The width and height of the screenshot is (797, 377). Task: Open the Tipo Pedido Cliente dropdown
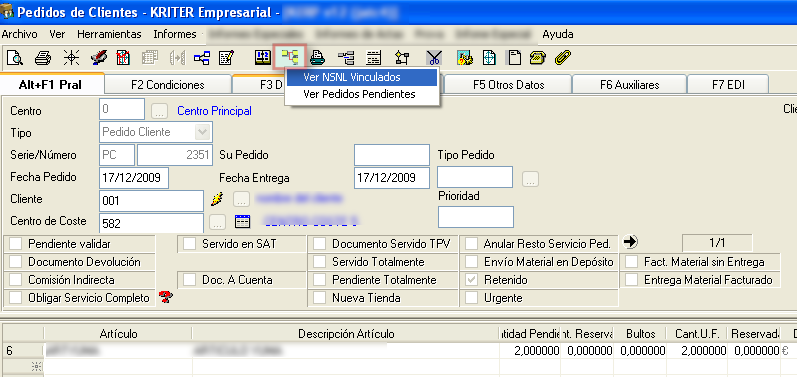click(x=202, y=132)
